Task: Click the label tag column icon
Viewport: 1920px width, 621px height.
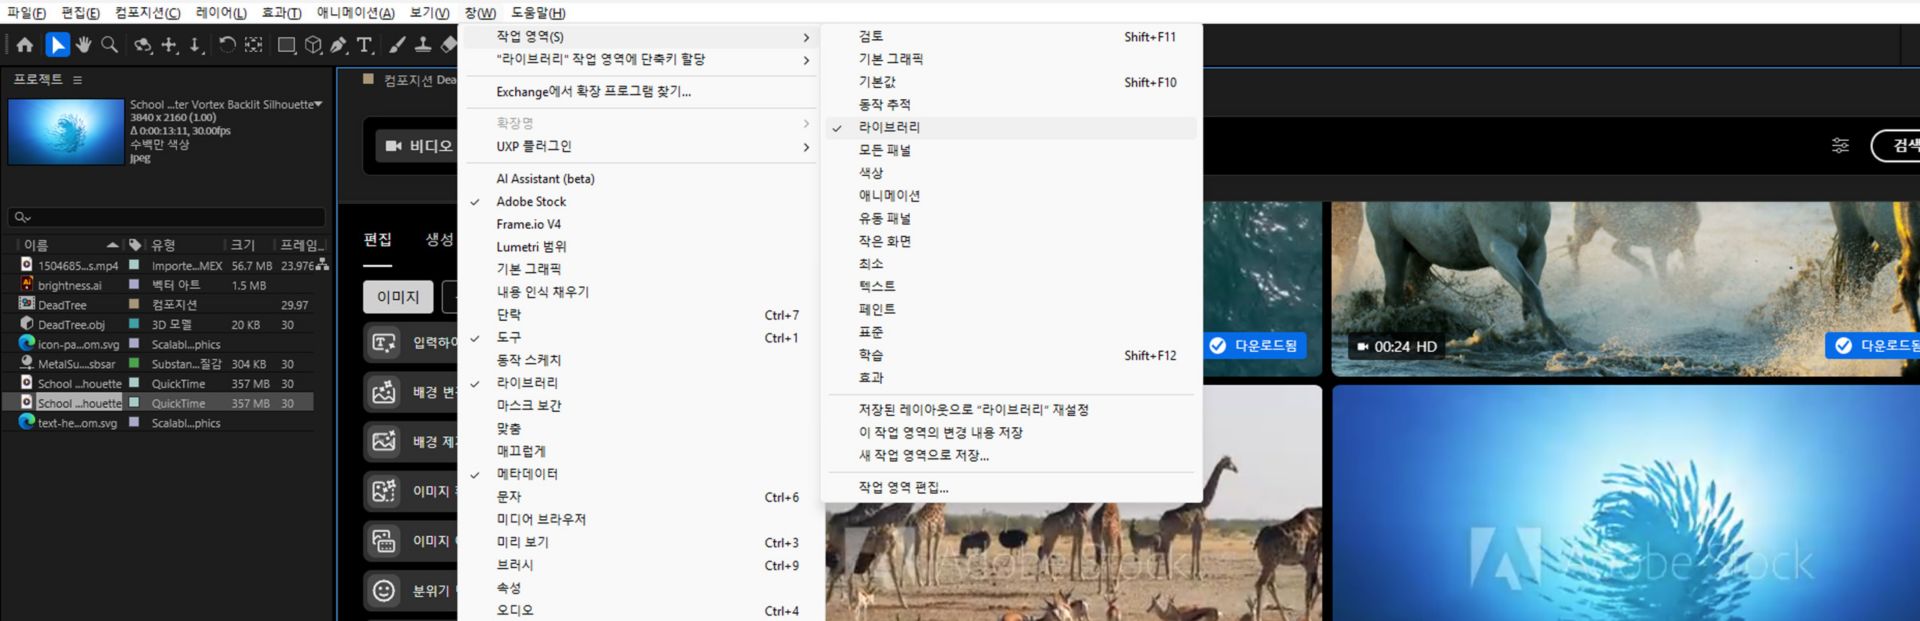Action: click(135, 245)
